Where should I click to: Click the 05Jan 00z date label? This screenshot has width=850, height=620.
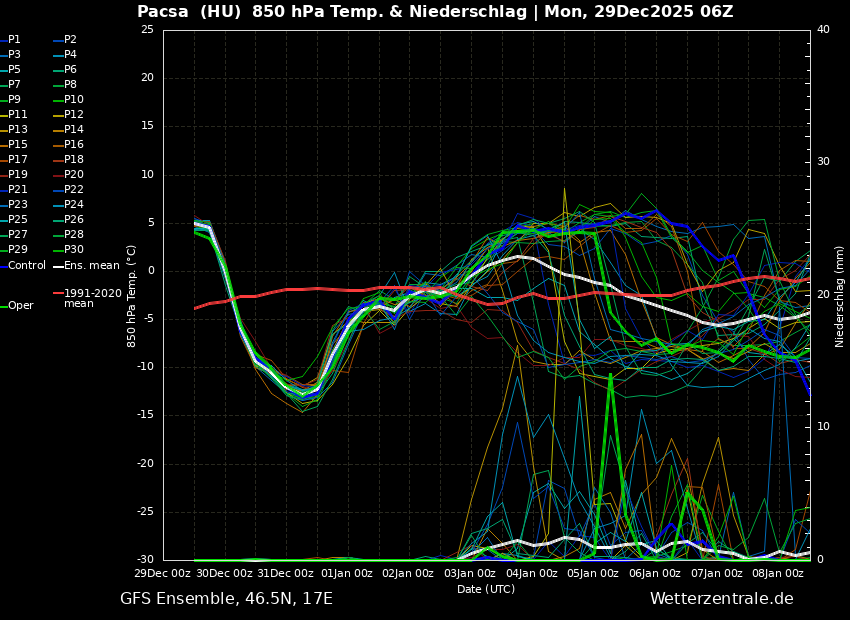click(x=593, y=574)
